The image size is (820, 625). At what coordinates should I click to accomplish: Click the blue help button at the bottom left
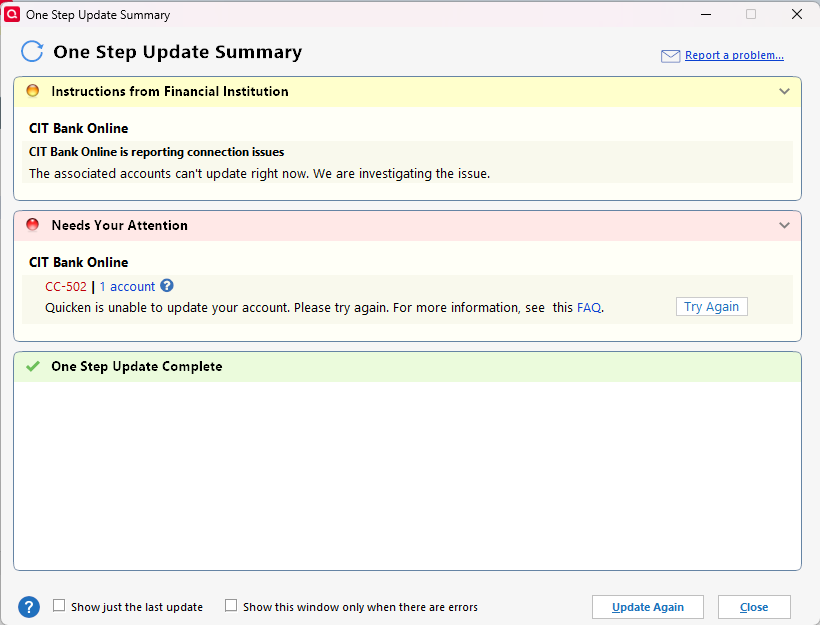coord(29,607)
